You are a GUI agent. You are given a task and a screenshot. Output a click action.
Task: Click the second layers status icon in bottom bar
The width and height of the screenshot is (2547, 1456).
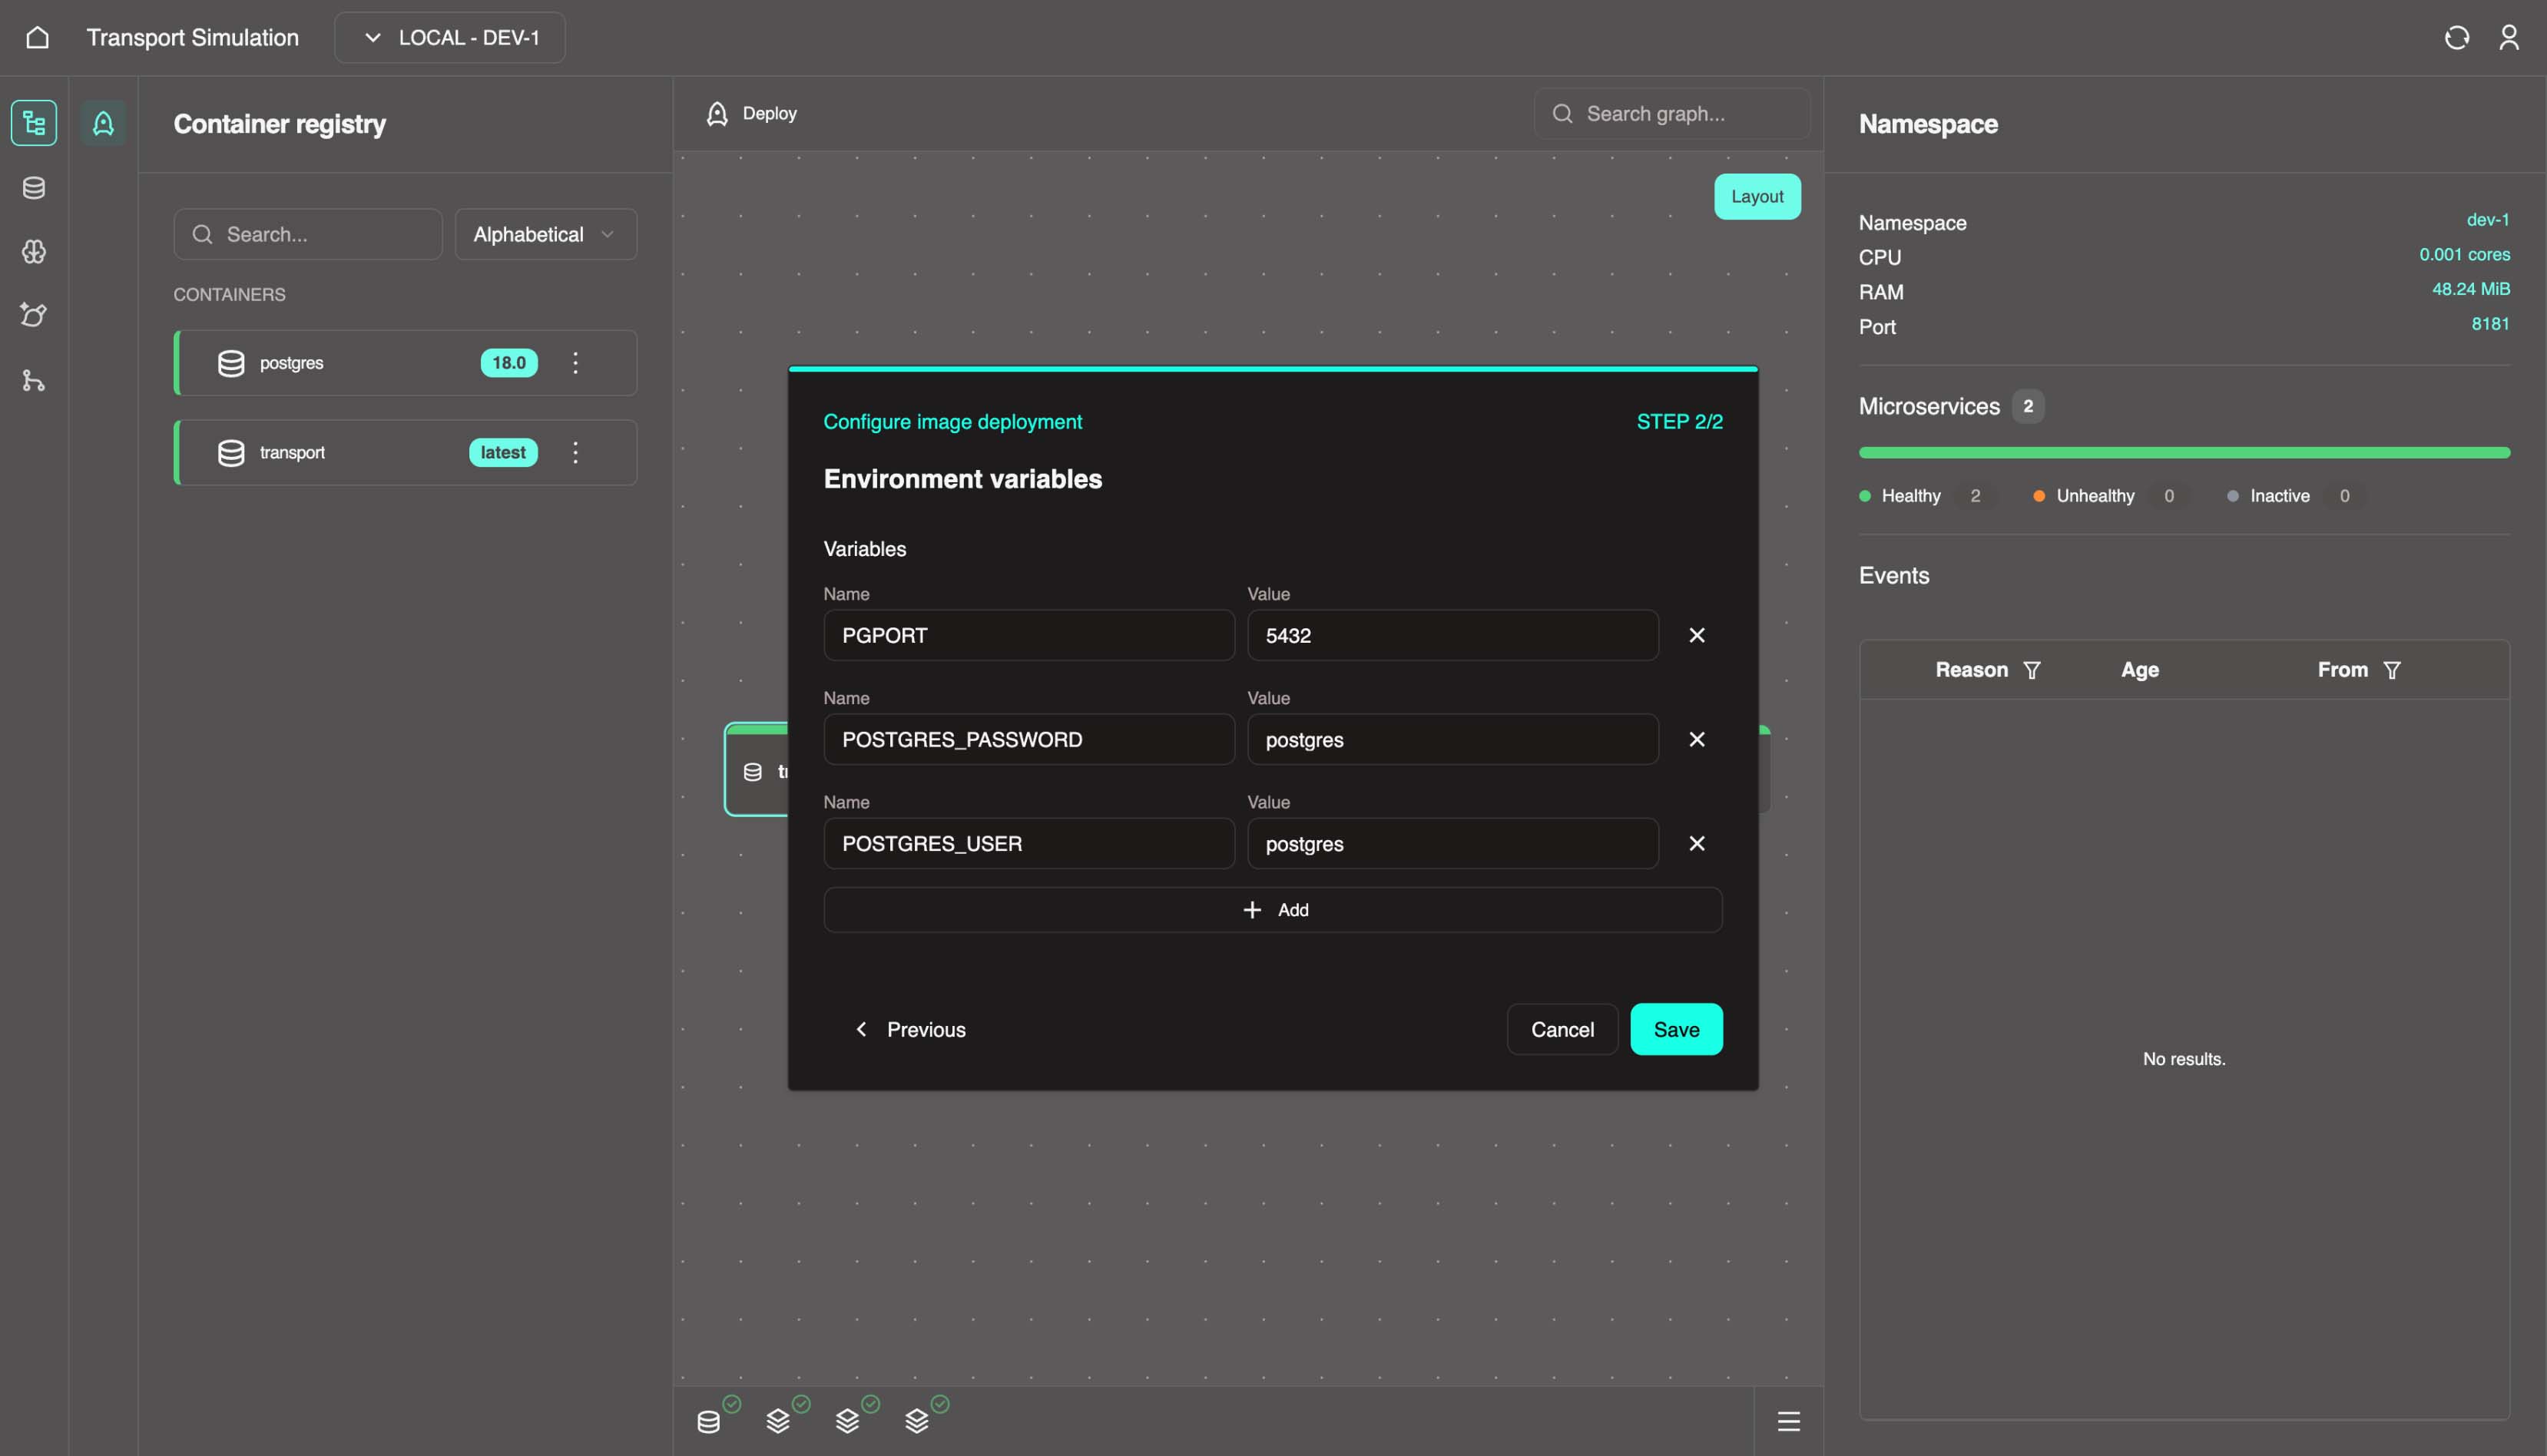(847, 1421)
